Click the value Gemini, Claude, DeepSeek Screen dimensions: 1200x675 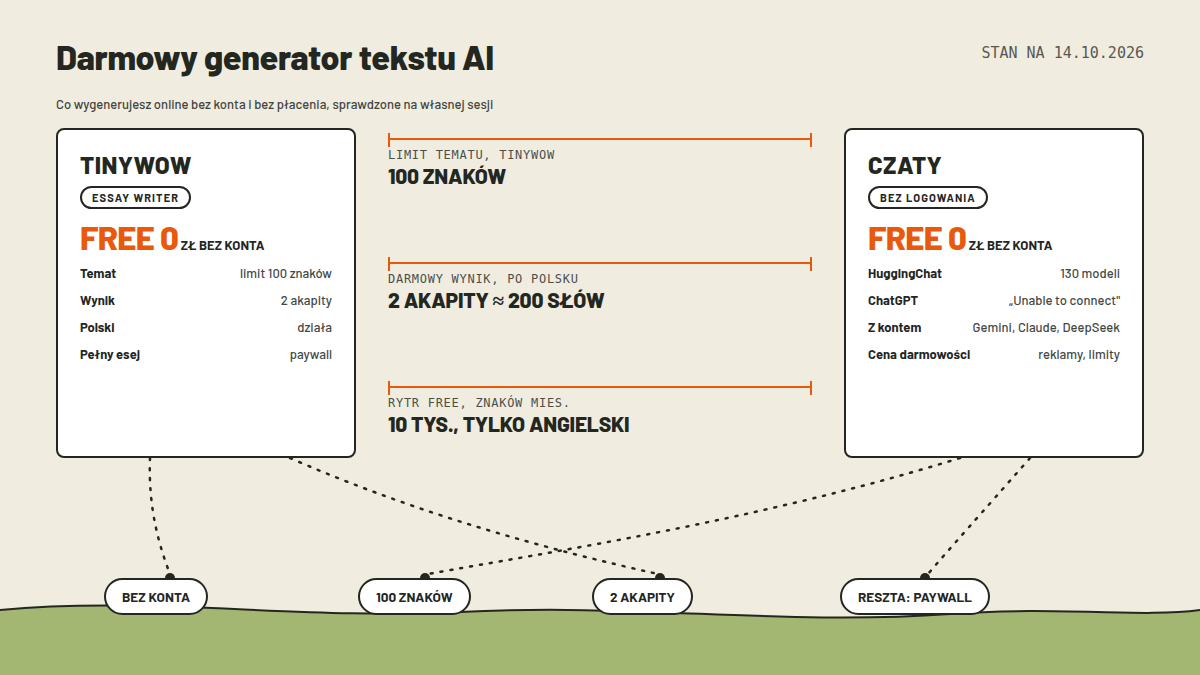pos(1046,328)
